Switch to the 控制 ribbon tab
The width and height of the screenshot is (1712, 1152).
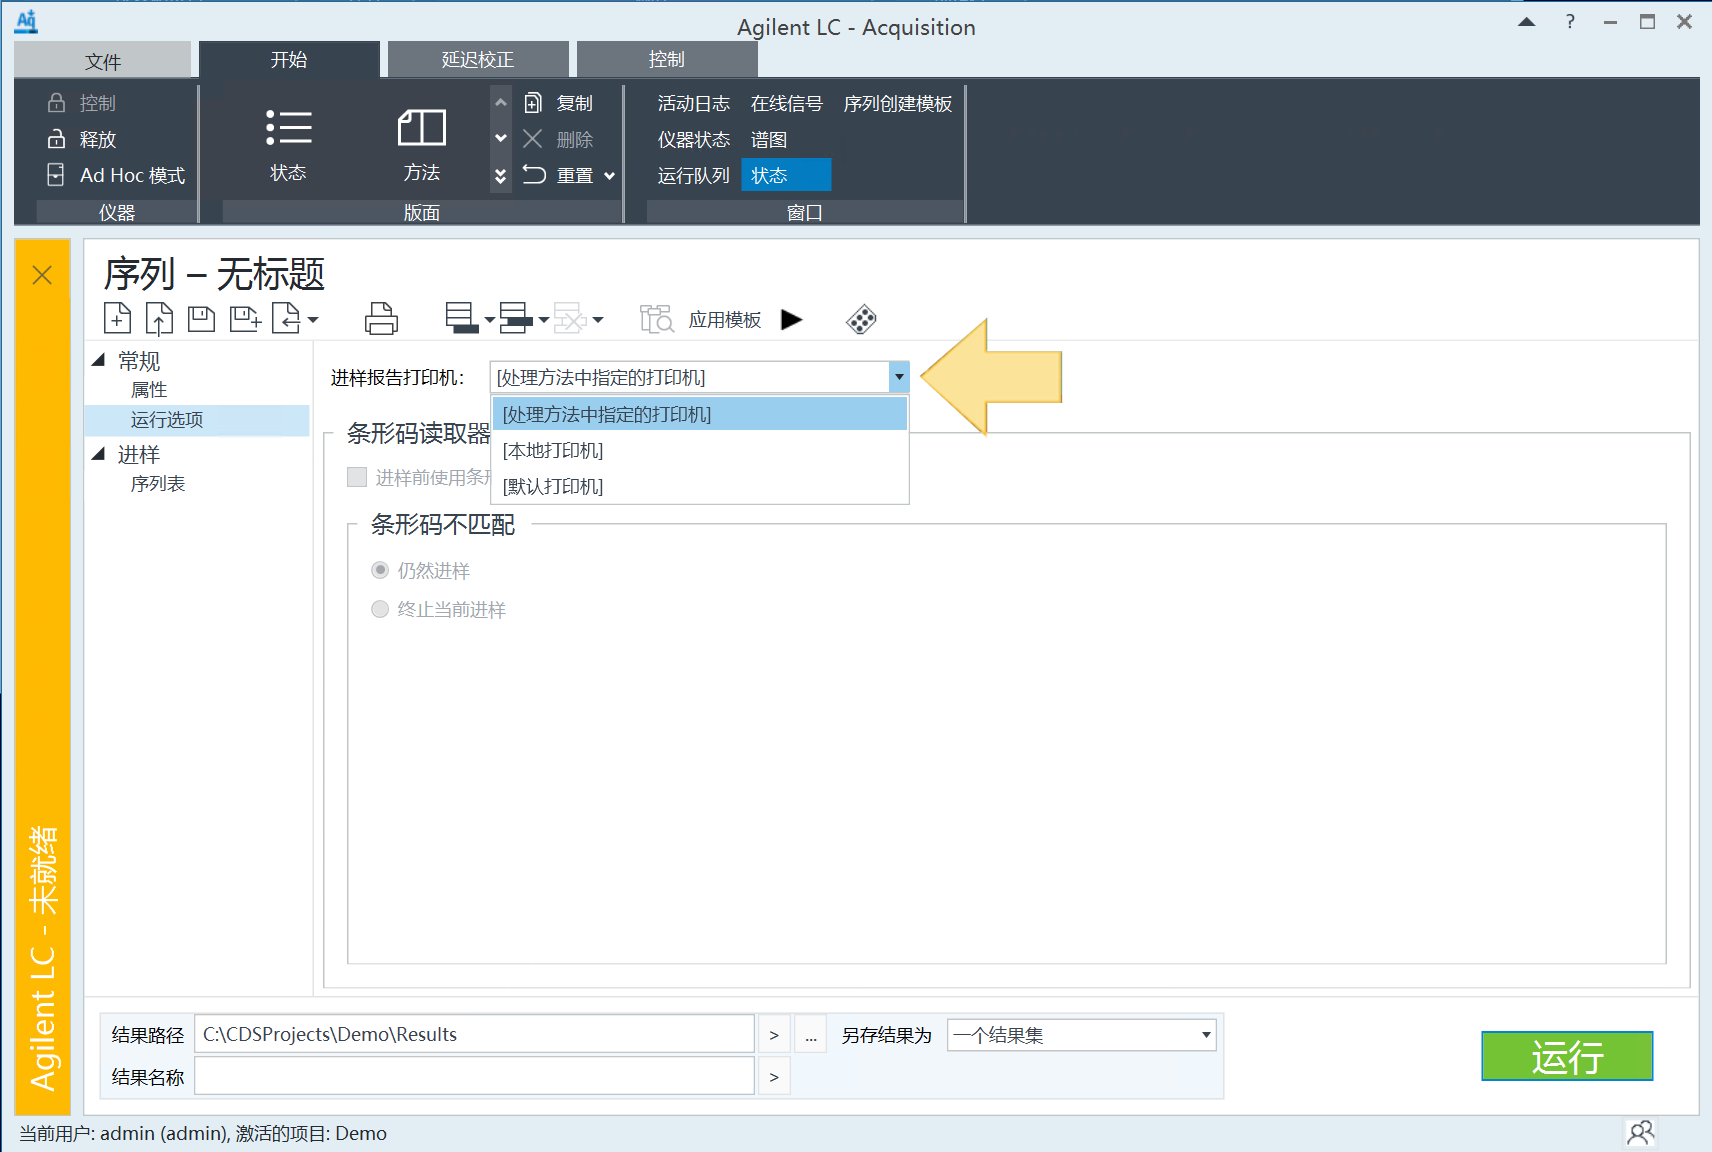(667, 59)
